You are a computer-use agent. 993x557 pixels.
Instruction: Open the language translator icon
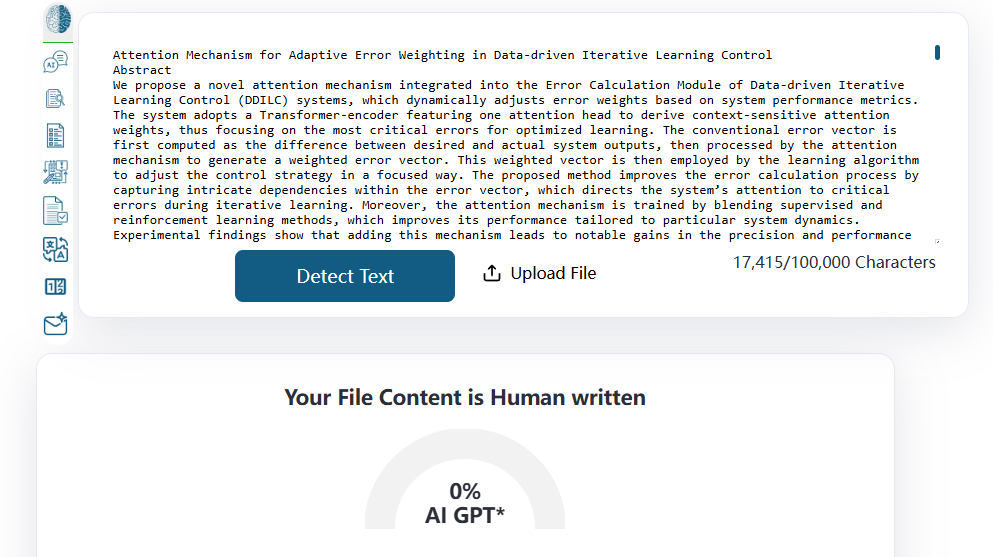coord(56,249)
